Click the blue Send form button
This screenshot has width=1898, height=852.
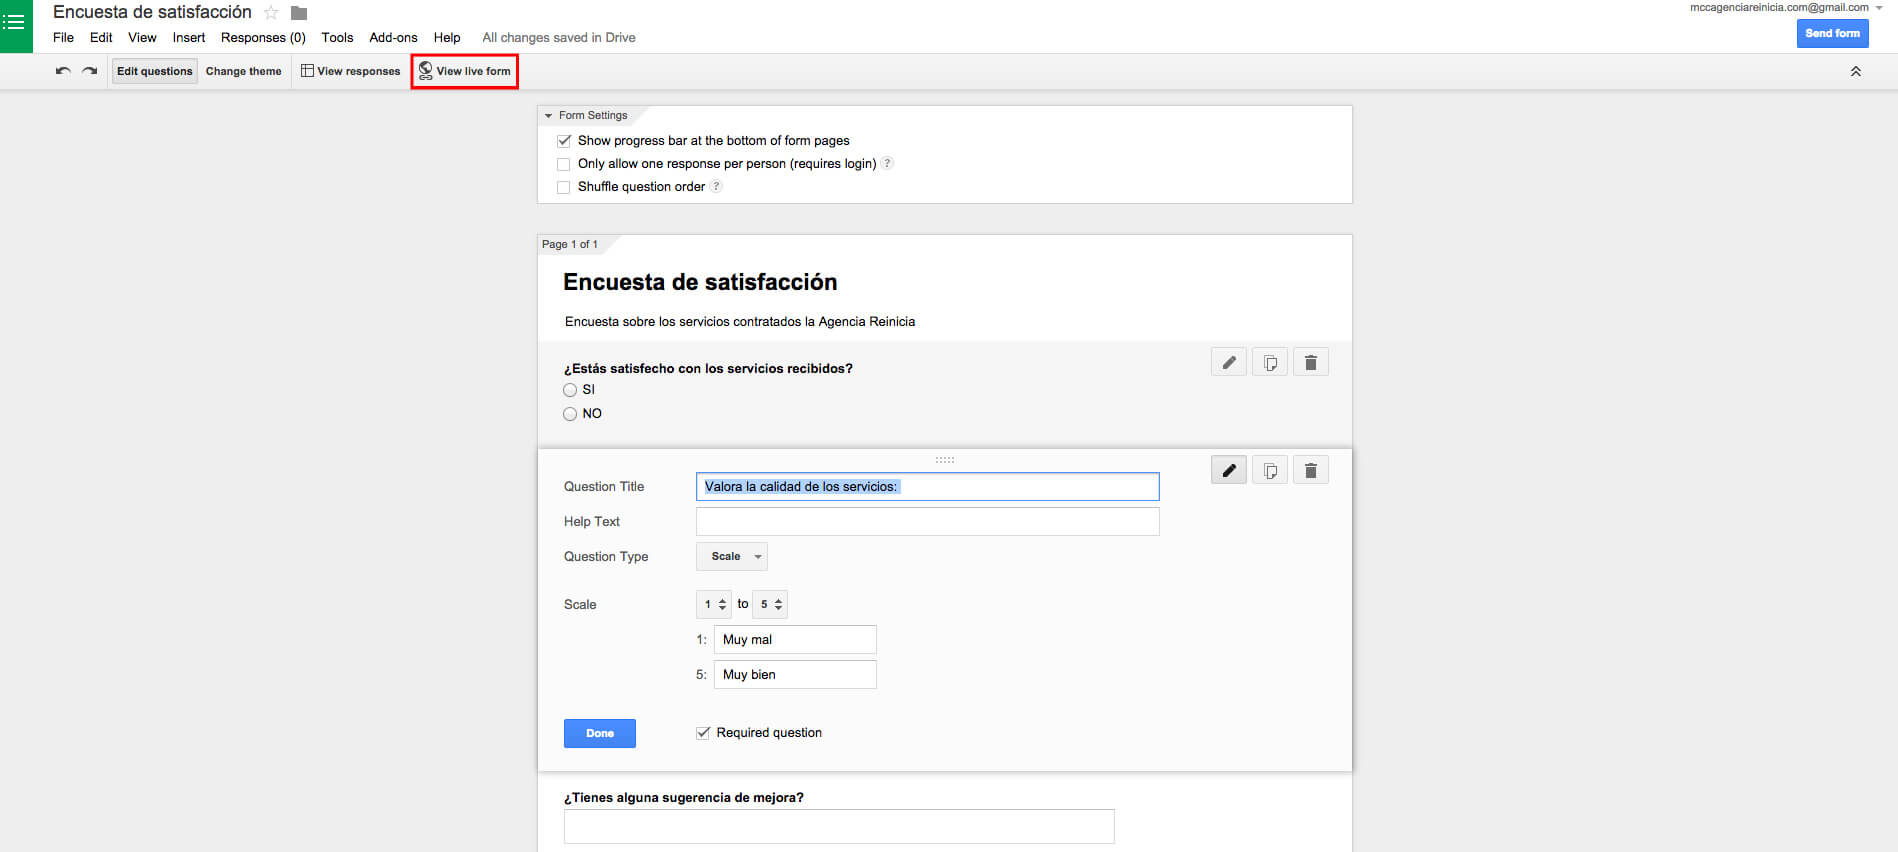(x=1832, y=33)
